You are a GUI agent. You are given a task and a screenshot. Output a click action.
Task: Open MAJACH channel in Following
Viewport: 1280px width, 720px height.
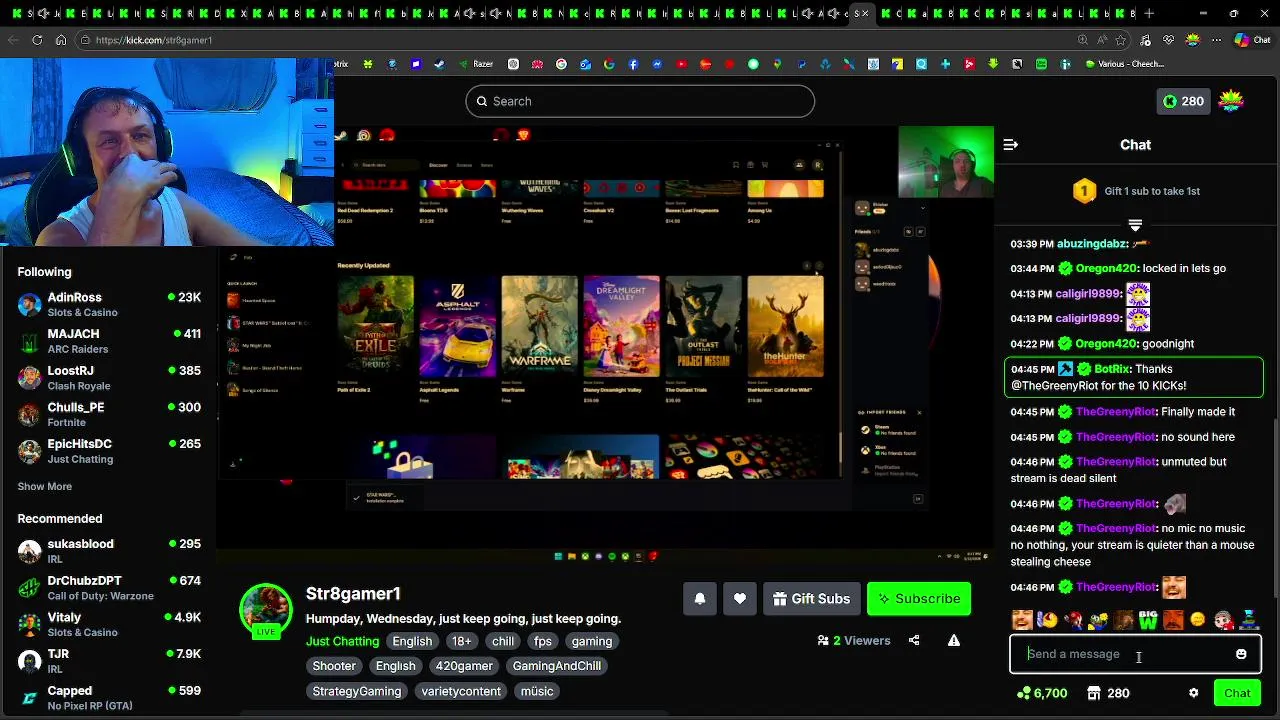[108, 341]
